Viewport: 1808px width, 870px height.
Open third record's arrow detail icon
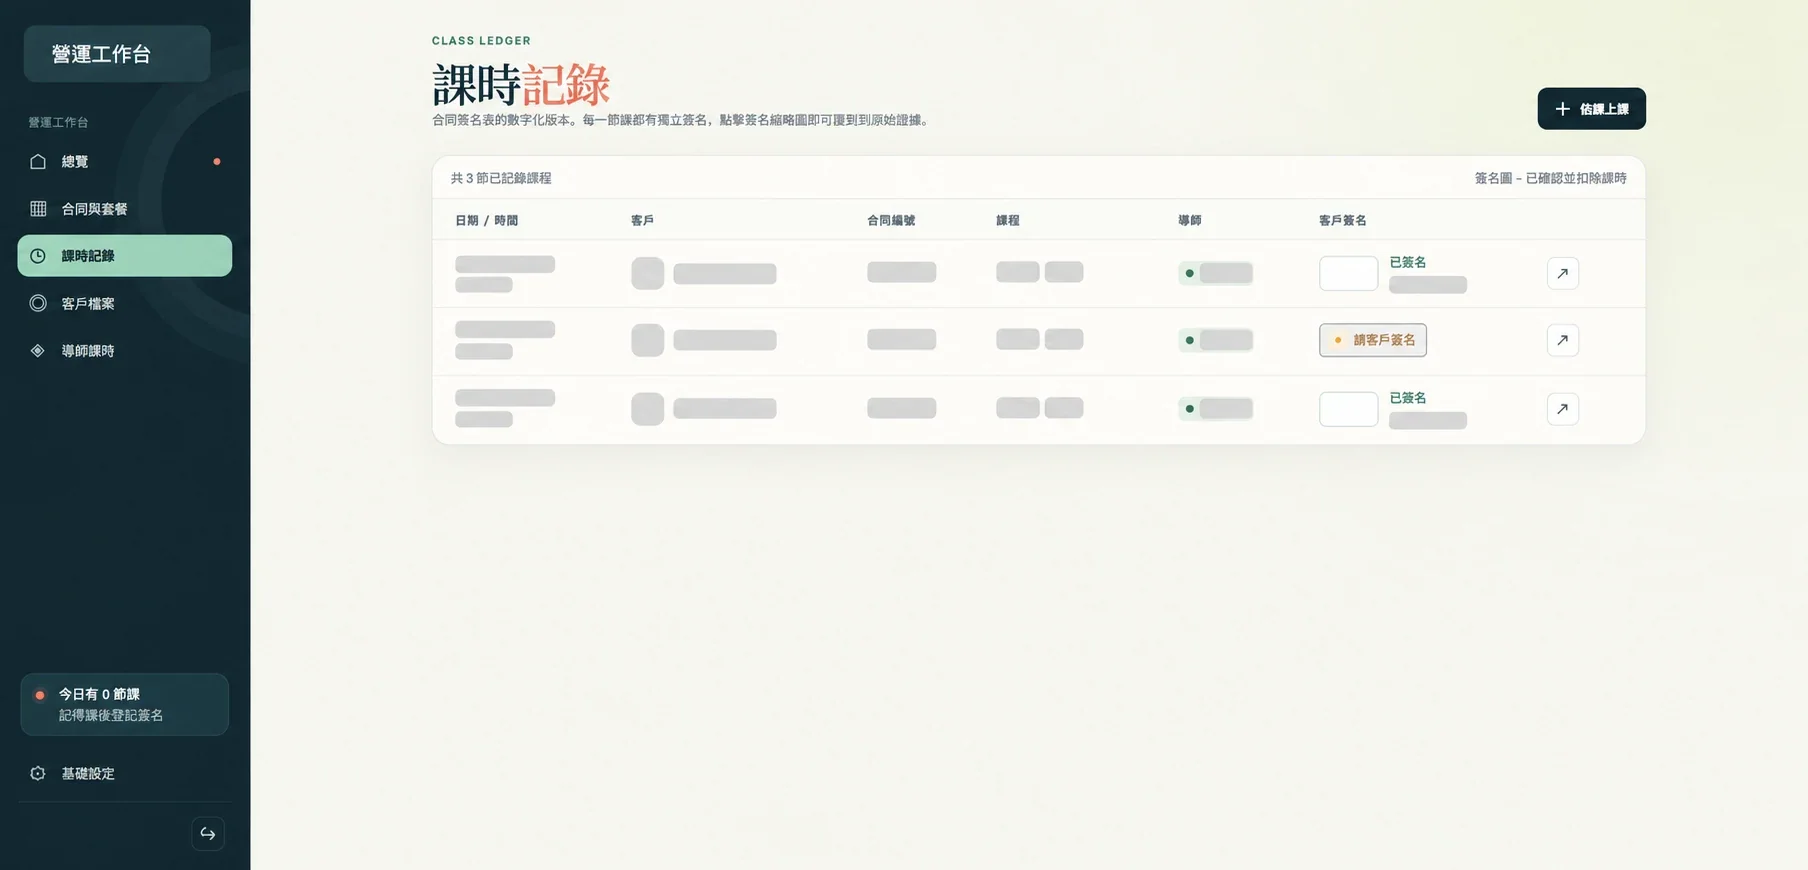(1562, 408)
